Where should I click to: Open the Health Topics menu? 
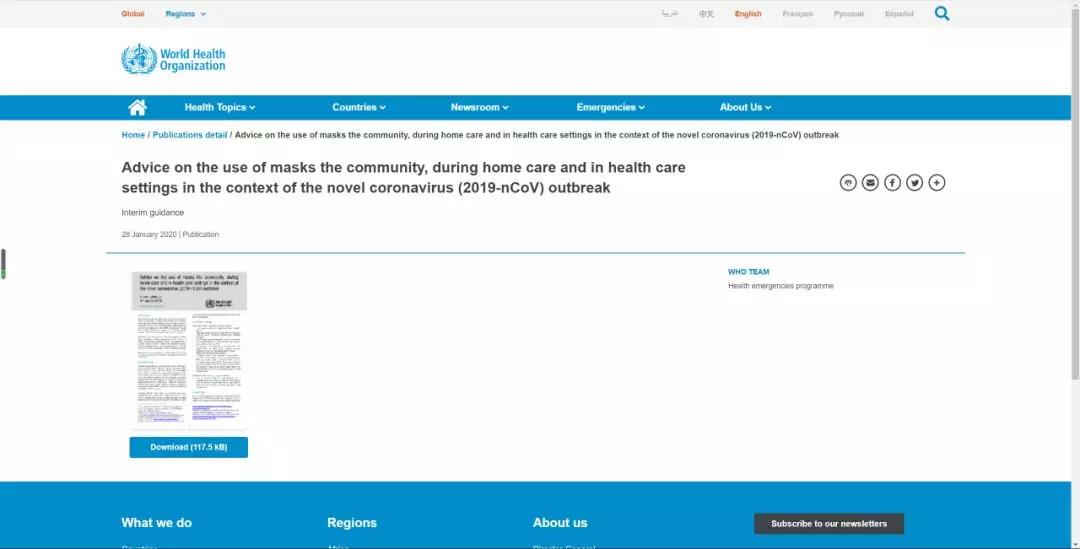(220, 107)
